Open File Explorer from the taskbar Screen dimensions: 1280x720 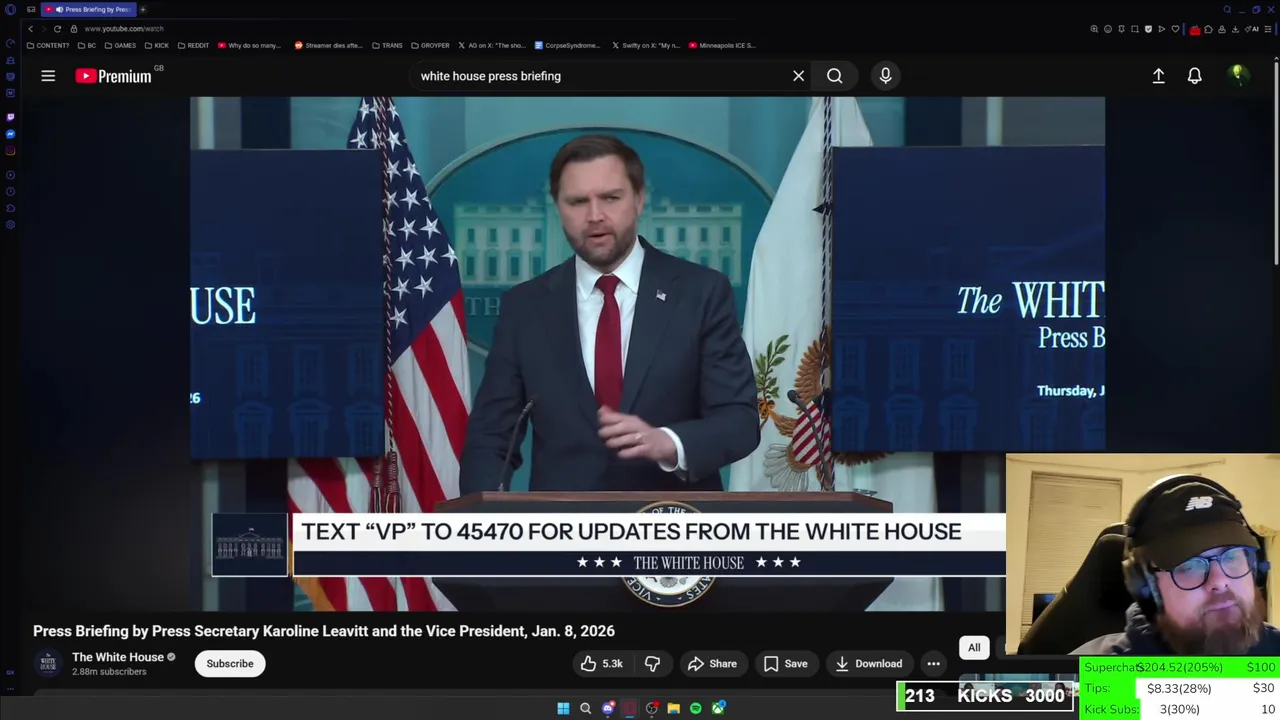(673, 708)
